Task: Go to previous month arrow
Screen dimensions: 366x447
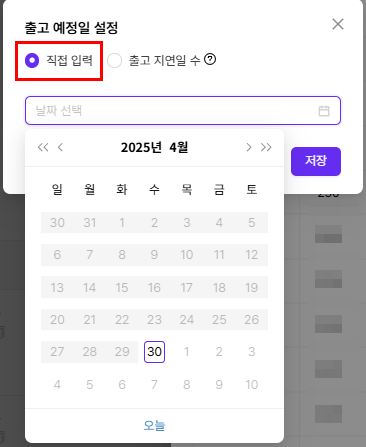Action: (60, 147)
